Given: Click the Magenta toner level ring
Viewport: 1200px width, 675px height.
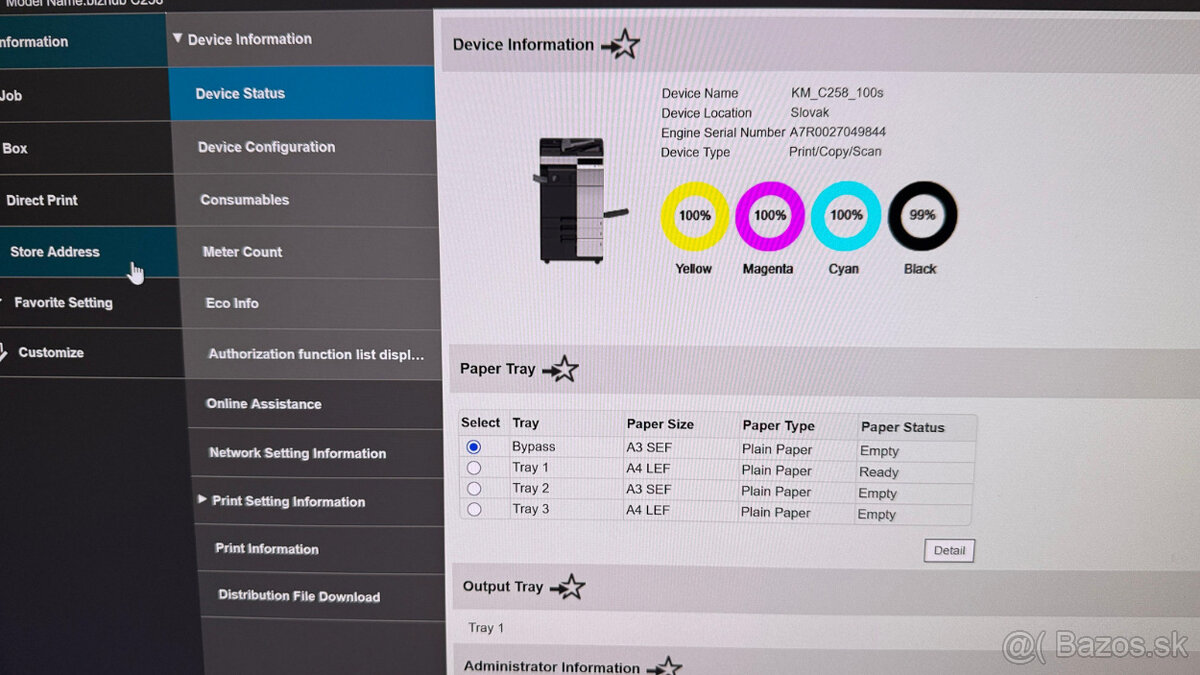Looking at the screenshot, I should [770, 216].
